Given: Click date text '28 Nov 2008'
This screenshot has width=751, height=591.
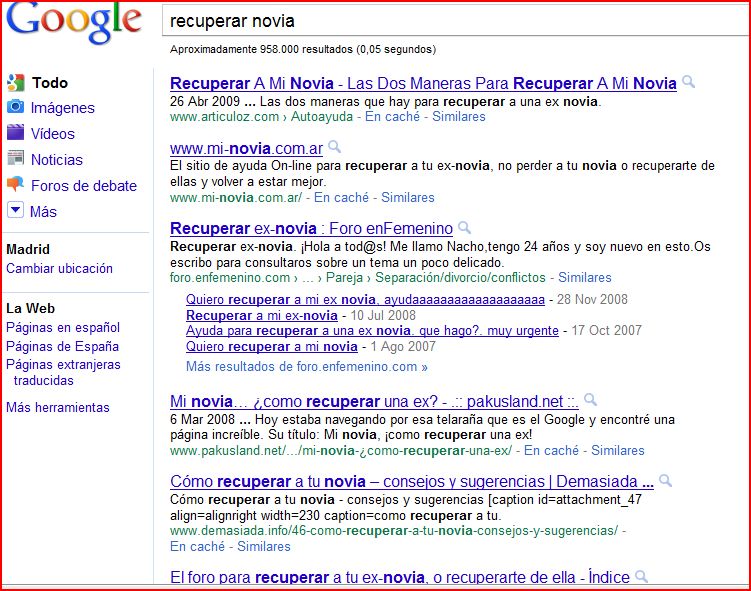Looking at the screenshot, I should [592, 299].
